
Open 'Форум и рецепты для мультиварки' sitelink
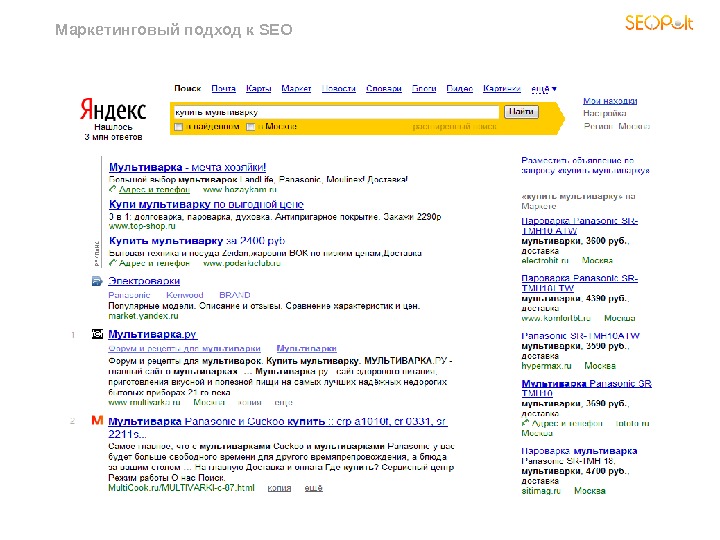184,349
